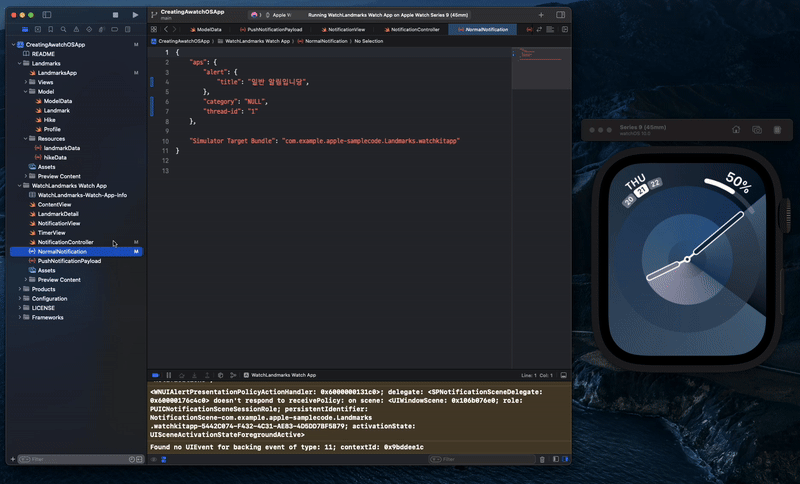Open PushNotificationPayload file in navigator
Viewport: 800px width, 484px height.
coord(65,261)
